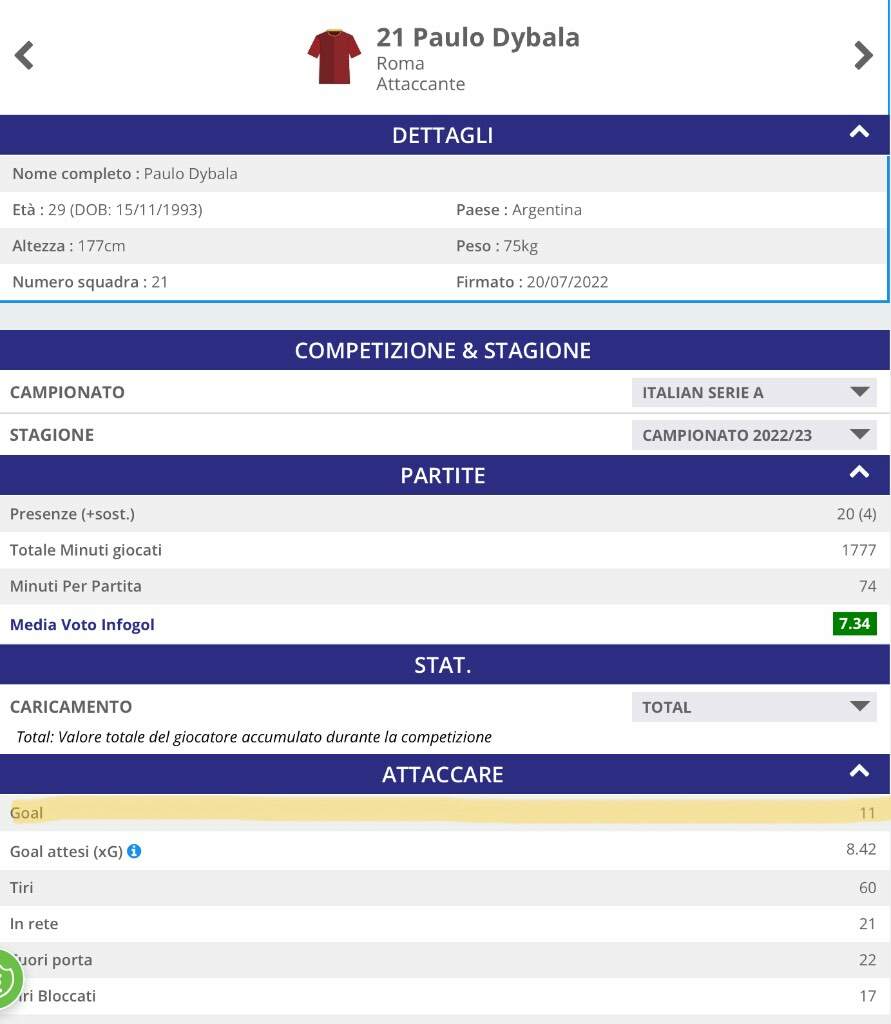Viewport: 891px width, 1024px height.
Task: Collapse the DETTAGLI section chevron
Action: [859, 133]
